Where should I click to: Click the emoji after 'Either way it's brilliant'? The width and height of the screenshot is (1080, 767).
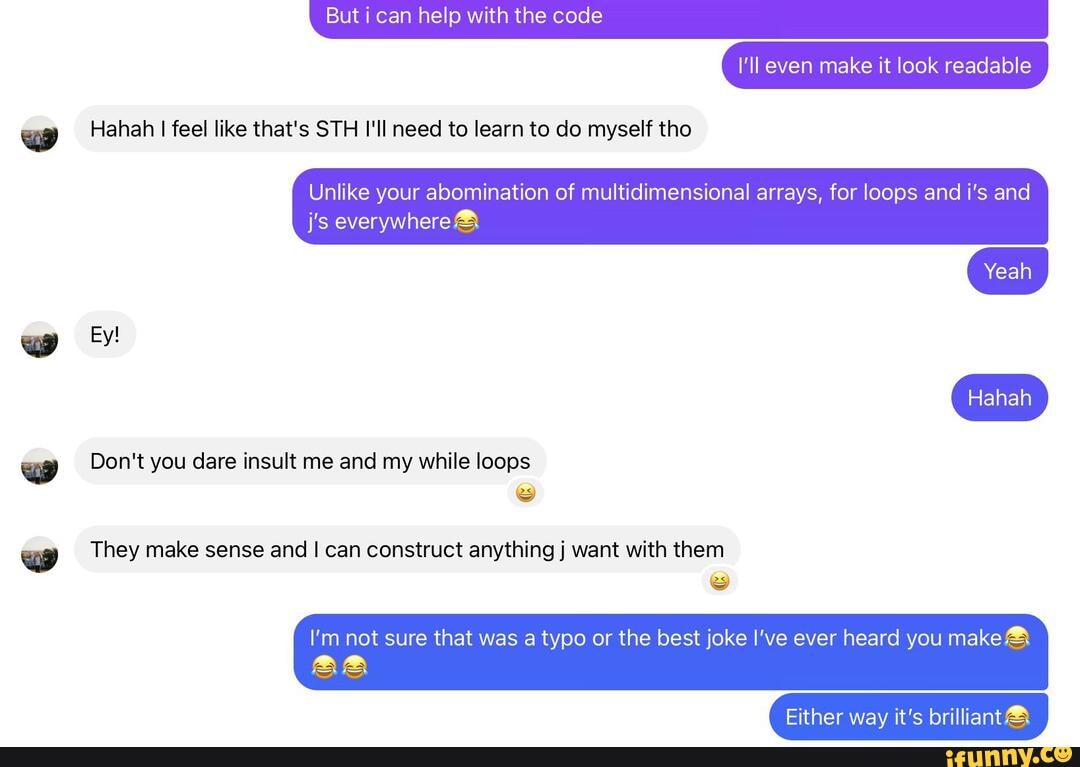pyautogui.click(x=1017, y=717)
